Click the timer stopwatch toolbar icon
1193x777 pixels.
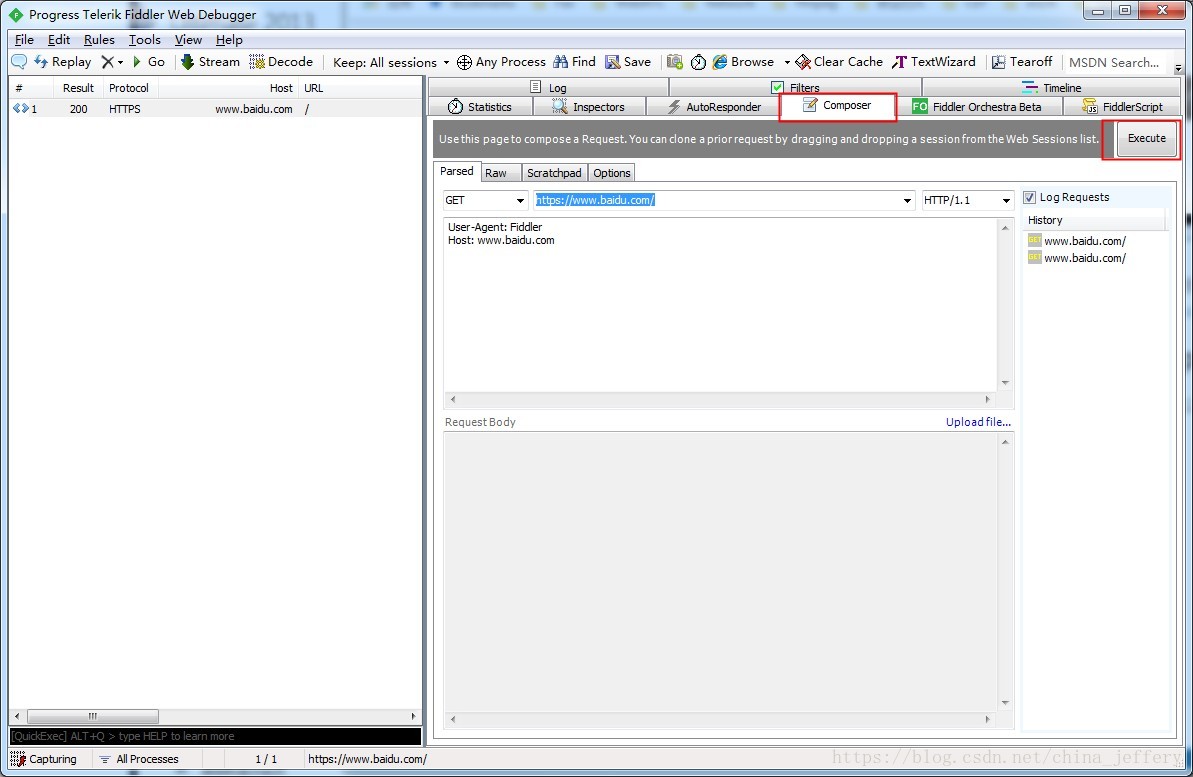coord(698,62)
